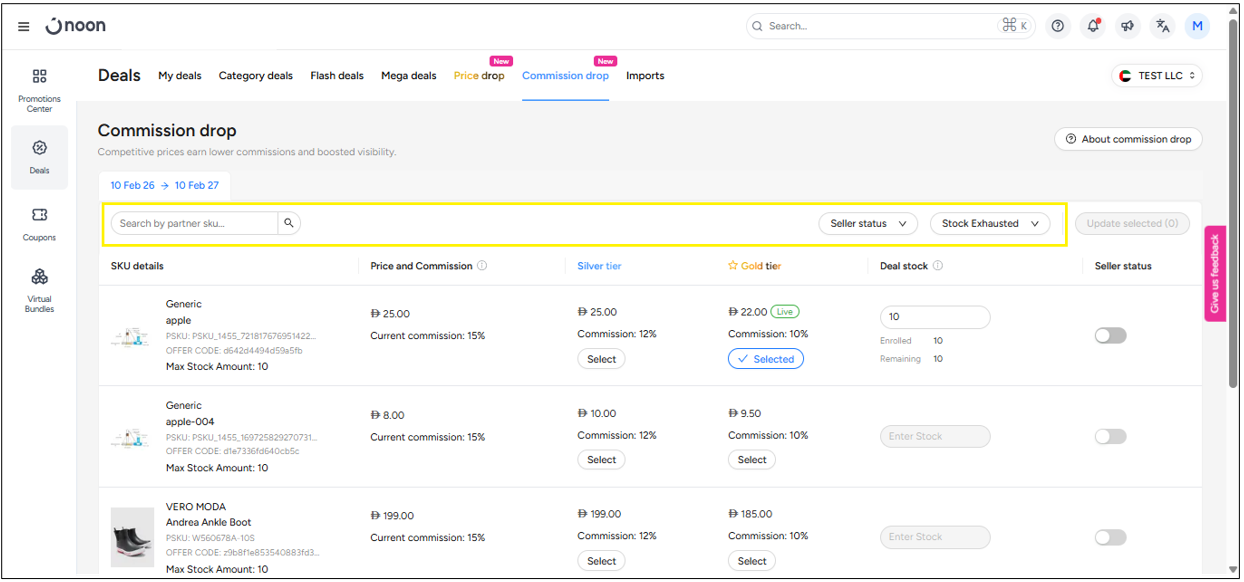Viewport: 1244px width, 582px height.
Task: Click the help question mark icon
Action: (1058, 26)
